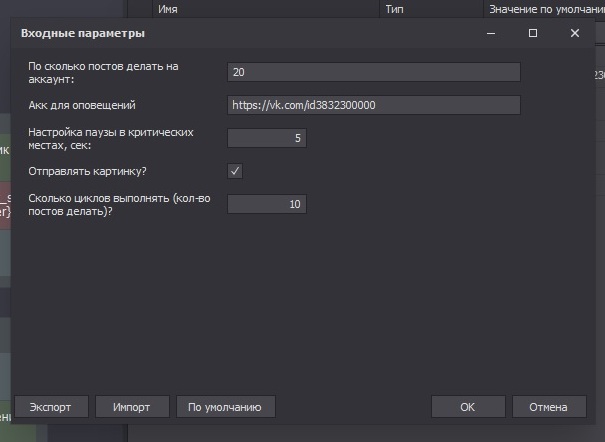Confirm the dialog with OK

(x=468, y=407)
